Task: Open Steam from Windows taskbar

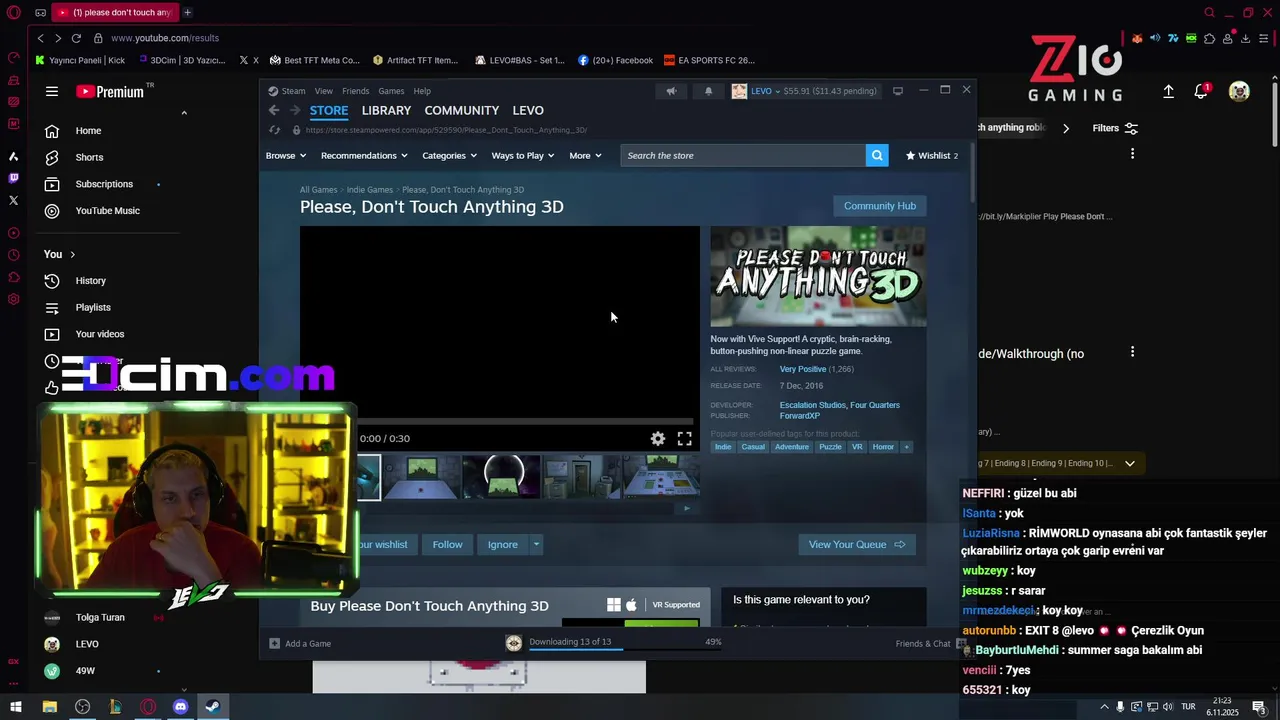Action: [x=213, y=707]
